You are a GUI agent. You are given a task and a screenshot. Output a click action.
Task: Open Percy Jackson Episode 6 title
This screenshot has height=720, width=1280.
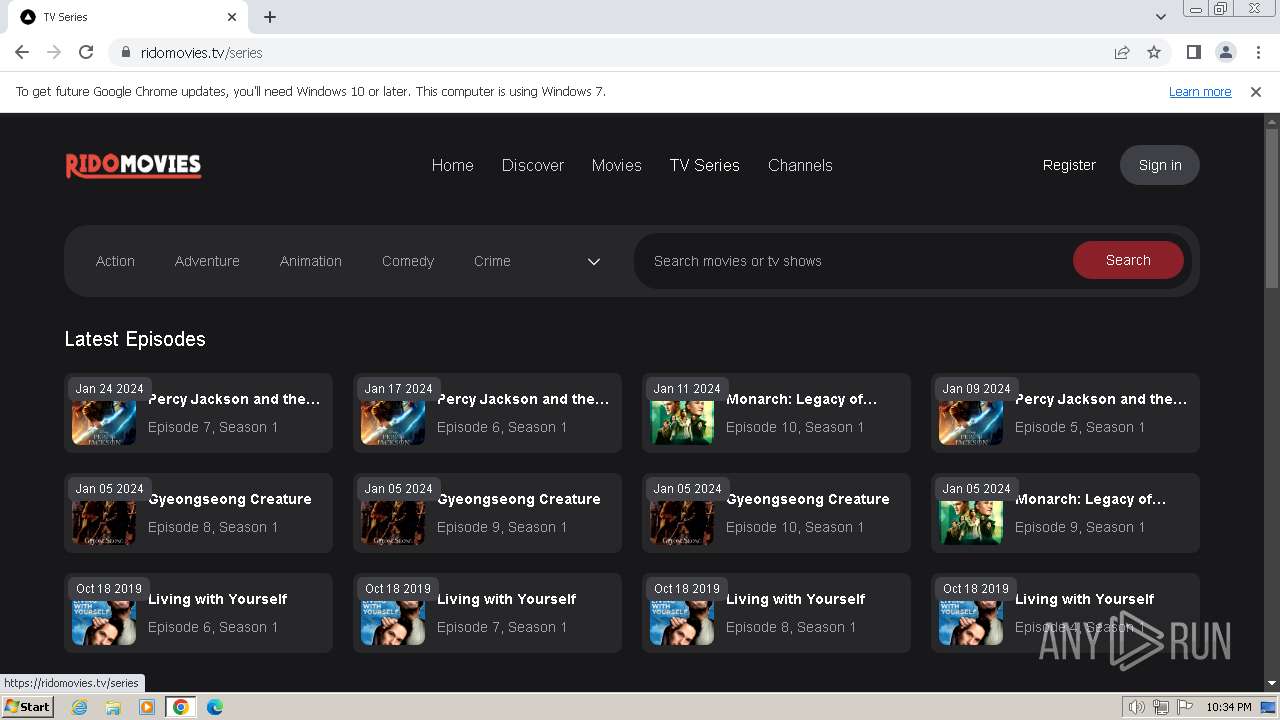pyautogui.click(x=522, y=399)
